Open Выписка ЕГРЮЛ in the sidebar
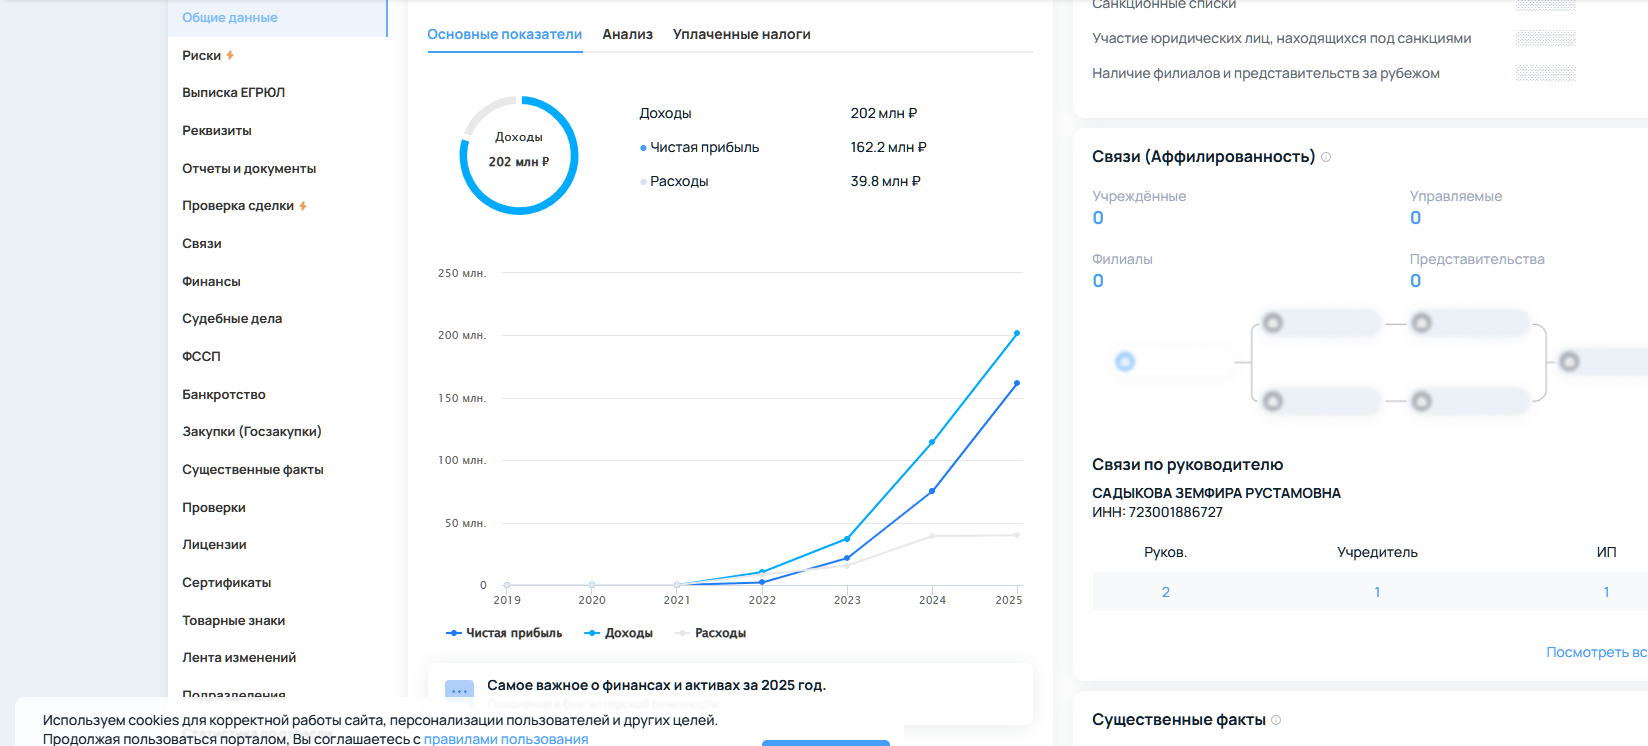This screenshot has height=746, width=1648. click(x=233, y=93)
